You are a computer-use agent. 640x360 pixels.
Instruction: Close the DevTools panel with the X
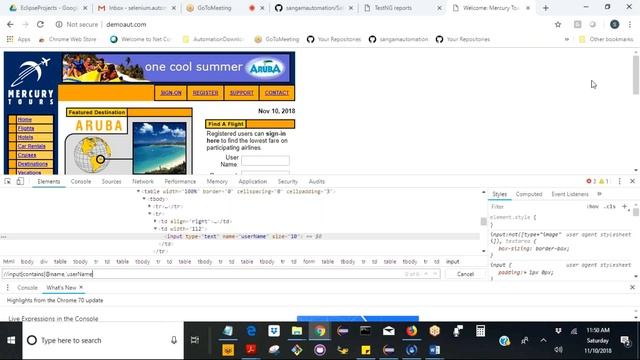click(632, 181)
